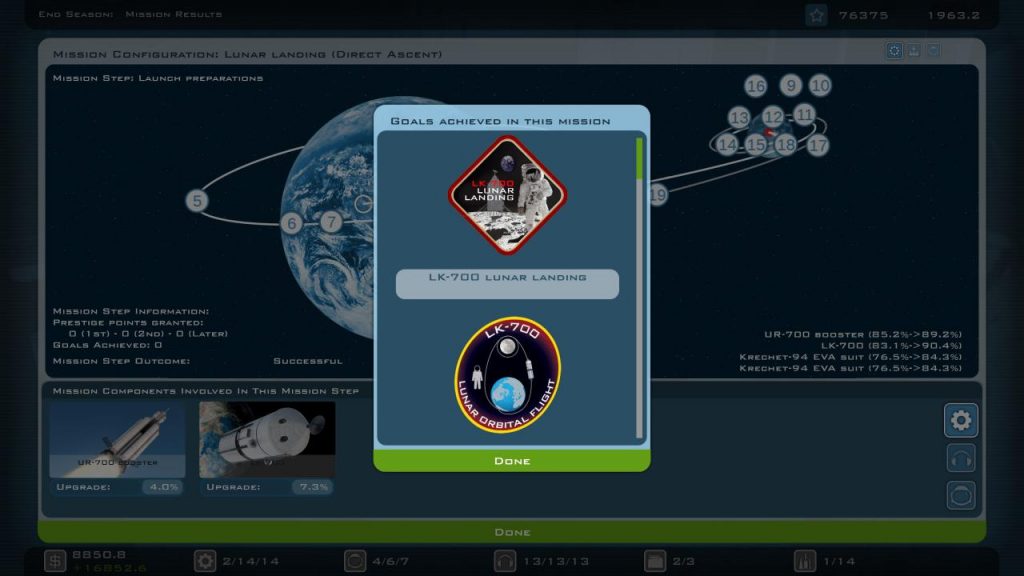Screen dimensions: 1024x576
Task: Toggle the highlighted settings gear on right sidebar
Action: pyautogui.click(x=961, y=421)
